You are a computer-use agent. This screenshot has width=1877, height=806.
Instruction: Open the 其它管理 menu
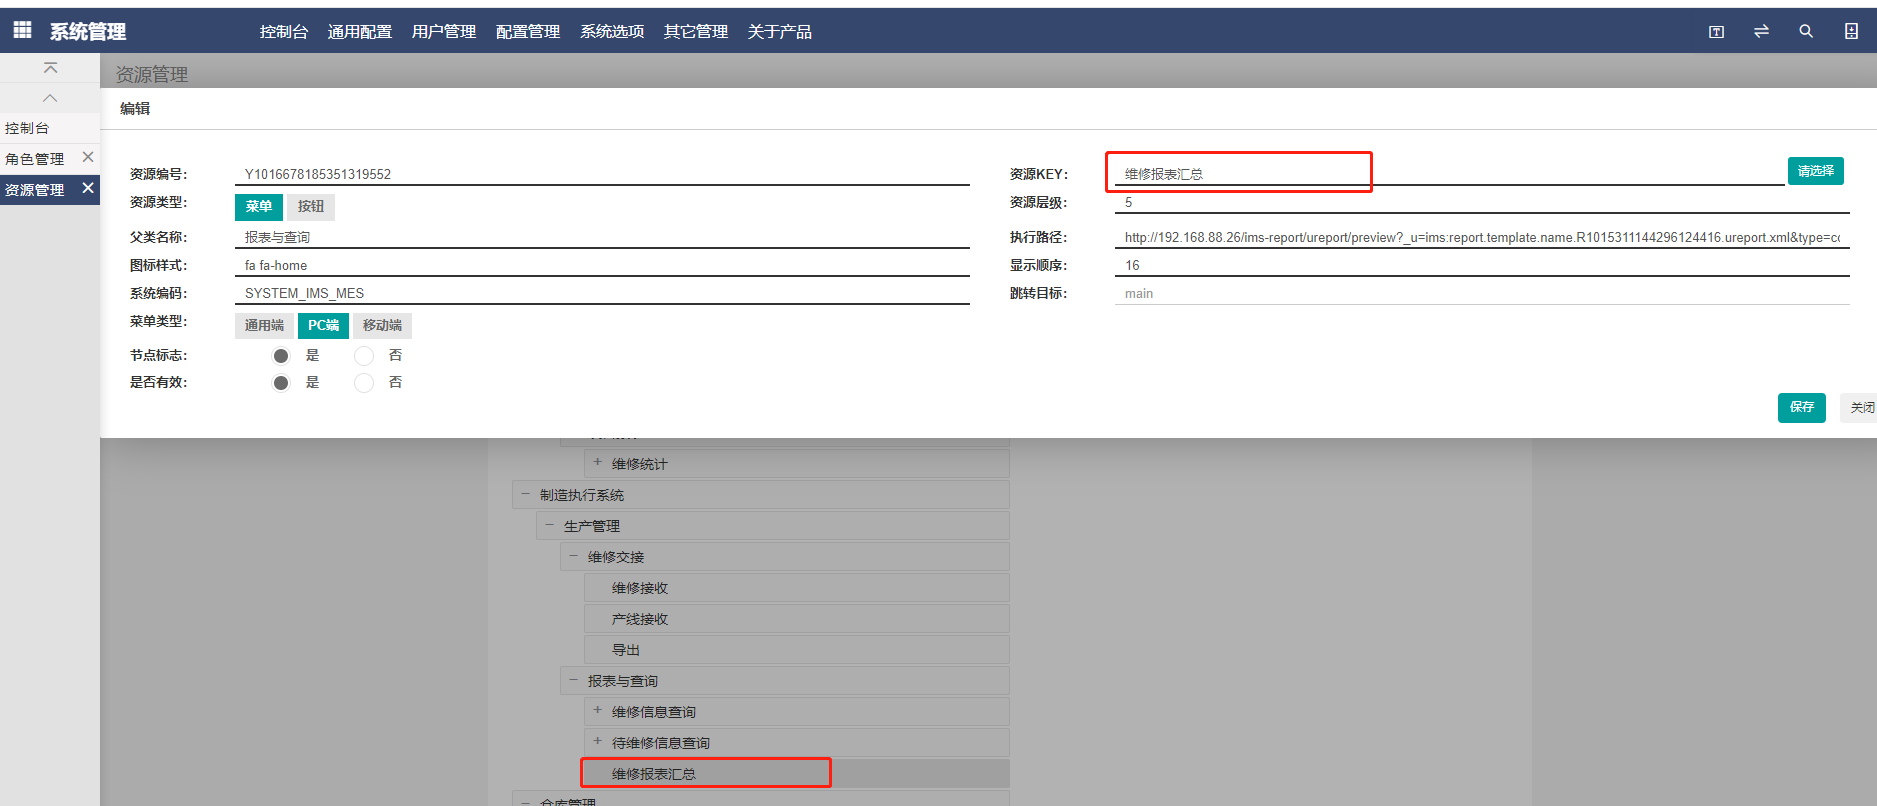coord(696,31)
